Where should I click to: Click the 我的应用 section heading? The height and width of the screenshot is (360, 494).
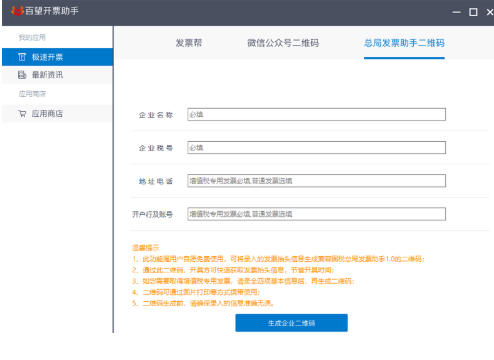tap(32, 37)
